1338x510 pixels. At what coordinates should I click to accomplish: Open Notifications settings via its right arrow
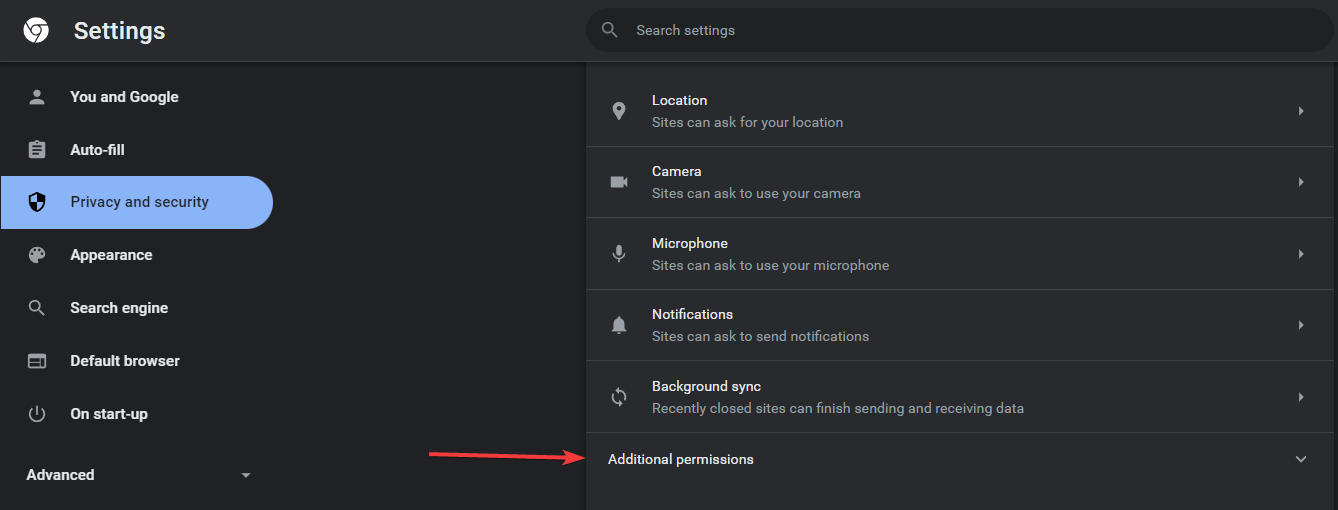click(1301, 325)
